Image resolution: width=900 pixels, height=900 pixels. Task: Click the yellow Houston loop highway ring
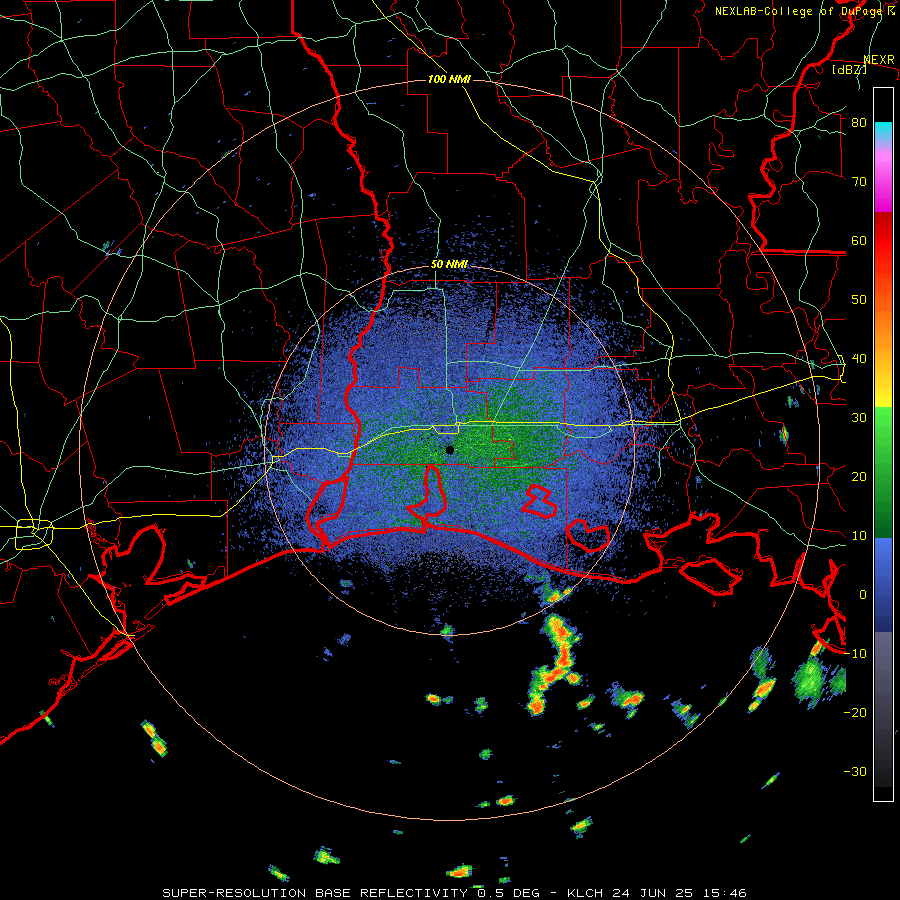pyautogui.click(x=34, y=534)
